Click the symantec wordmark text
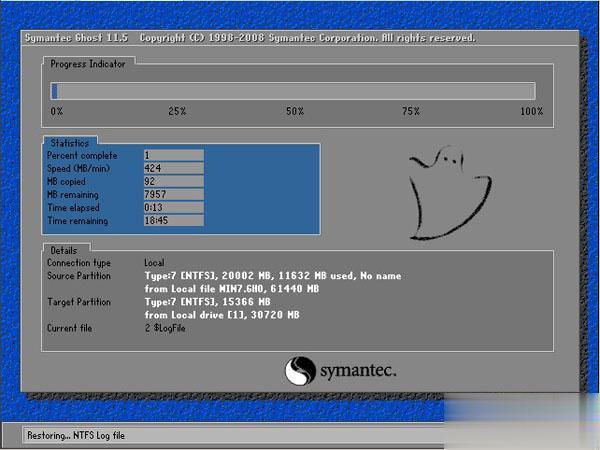The width and height of the screenshot is (600, 450). [x=358, y=371]
